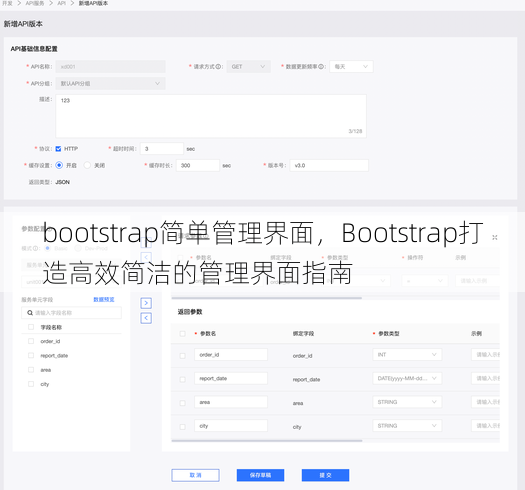Open the 请求方式 GET dropdown
Screen dimensions: 525x490
(248, 67)
